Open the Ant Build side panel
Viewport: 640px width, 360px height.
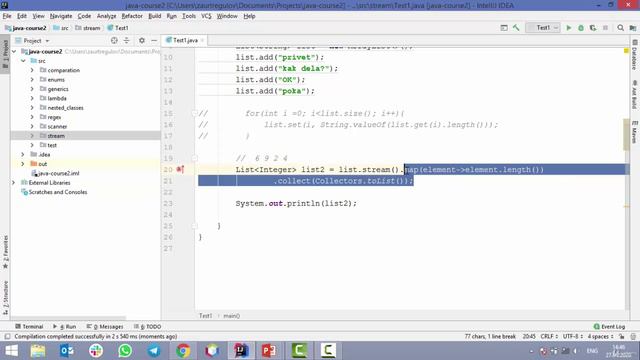click(635, 95)
